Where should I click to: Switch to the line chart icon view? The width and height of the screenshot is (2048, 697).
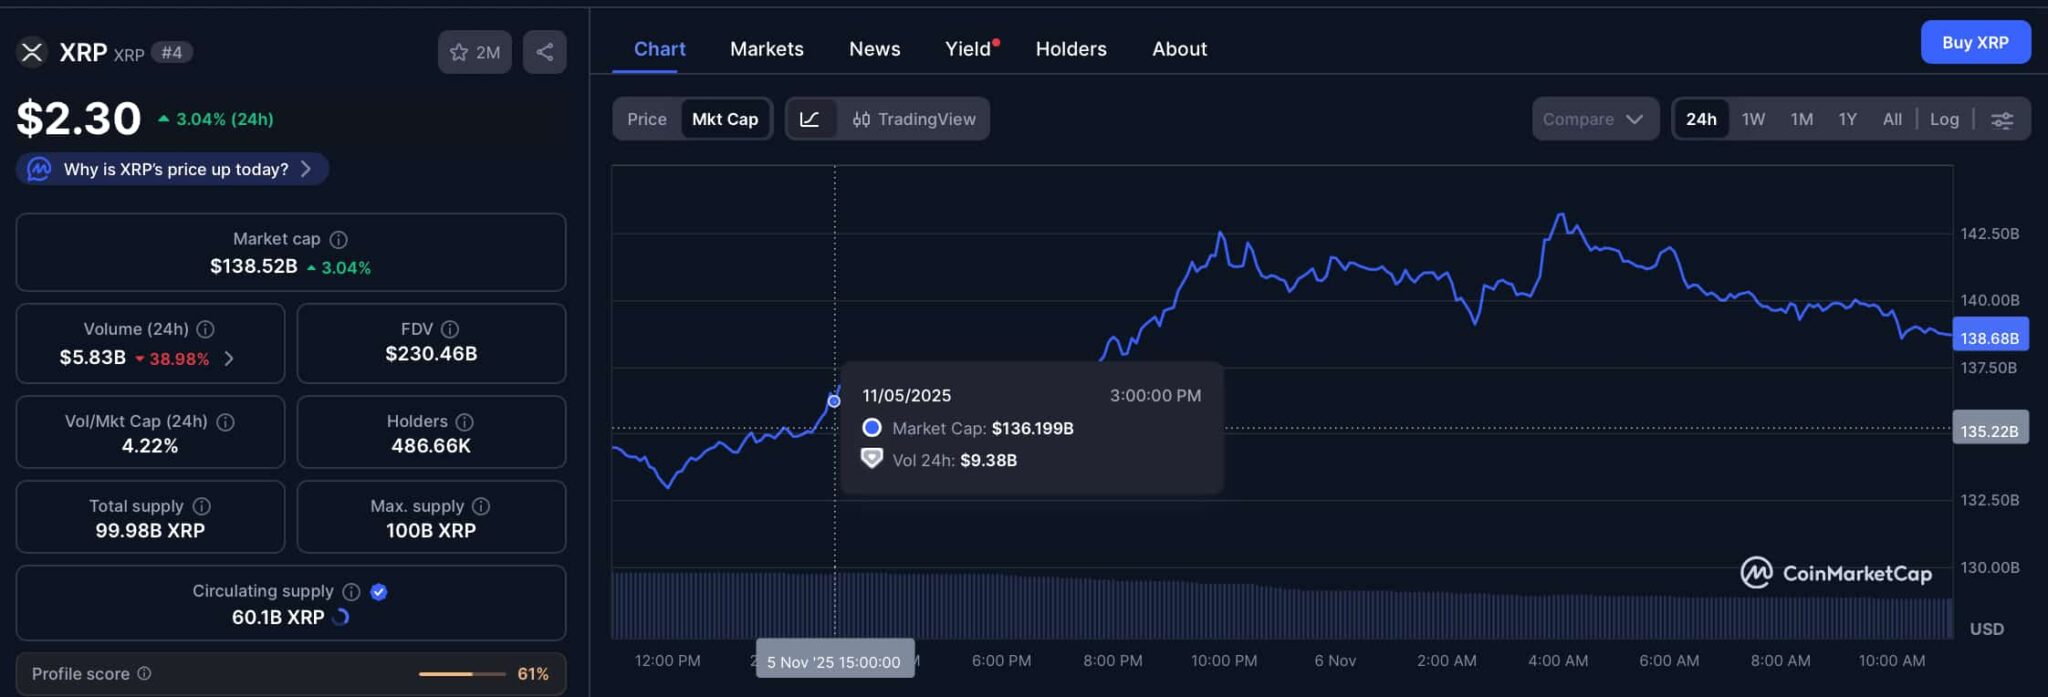[x=810, y=119]
